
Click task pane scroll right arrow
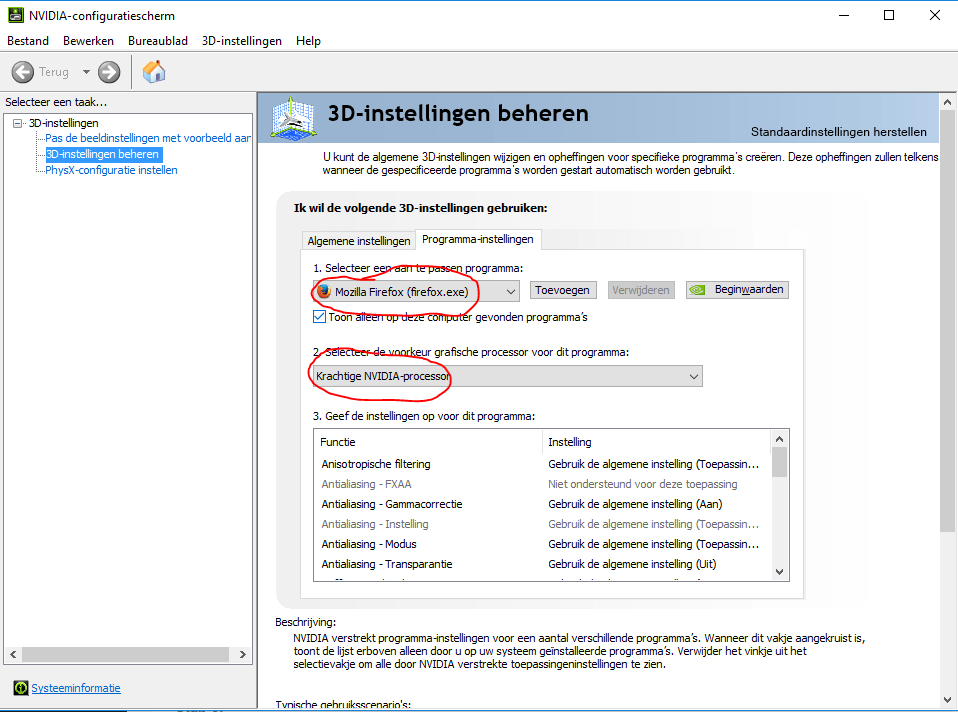[x=243, y=654]
